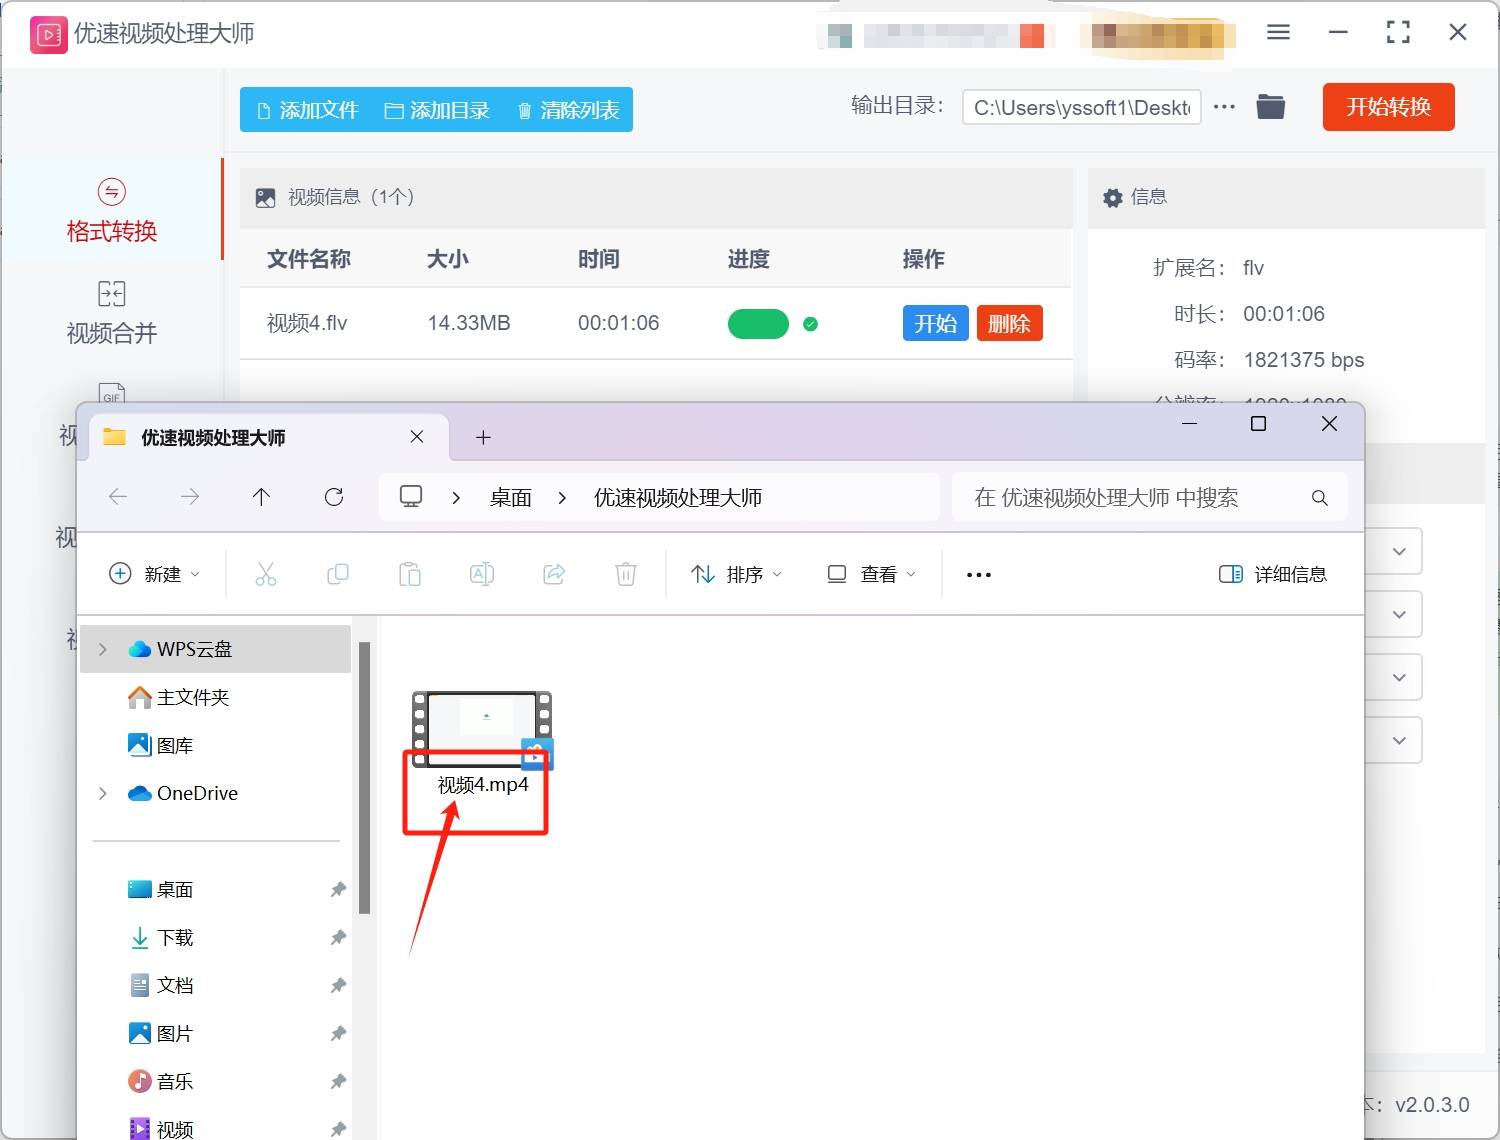This screenshot has height=1140, width=1500.
Task: Open the 新建 dropdown in Explorer
Action: pyautogui.click(x=155, y=574)
